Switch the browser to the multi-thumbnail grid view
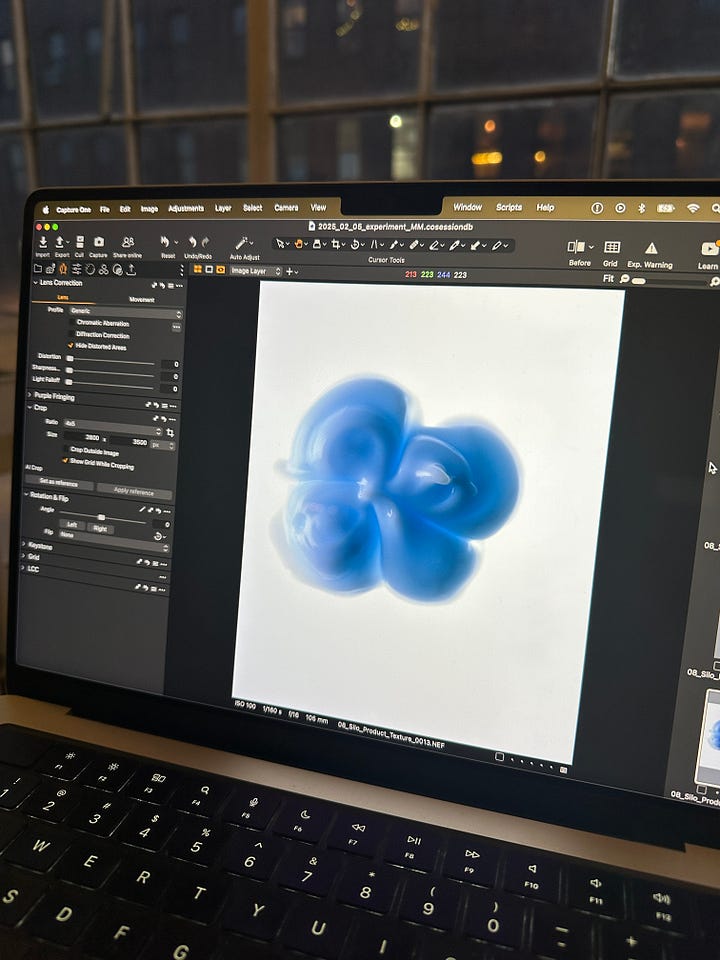 pyautogui.click(x=198, y=269)
